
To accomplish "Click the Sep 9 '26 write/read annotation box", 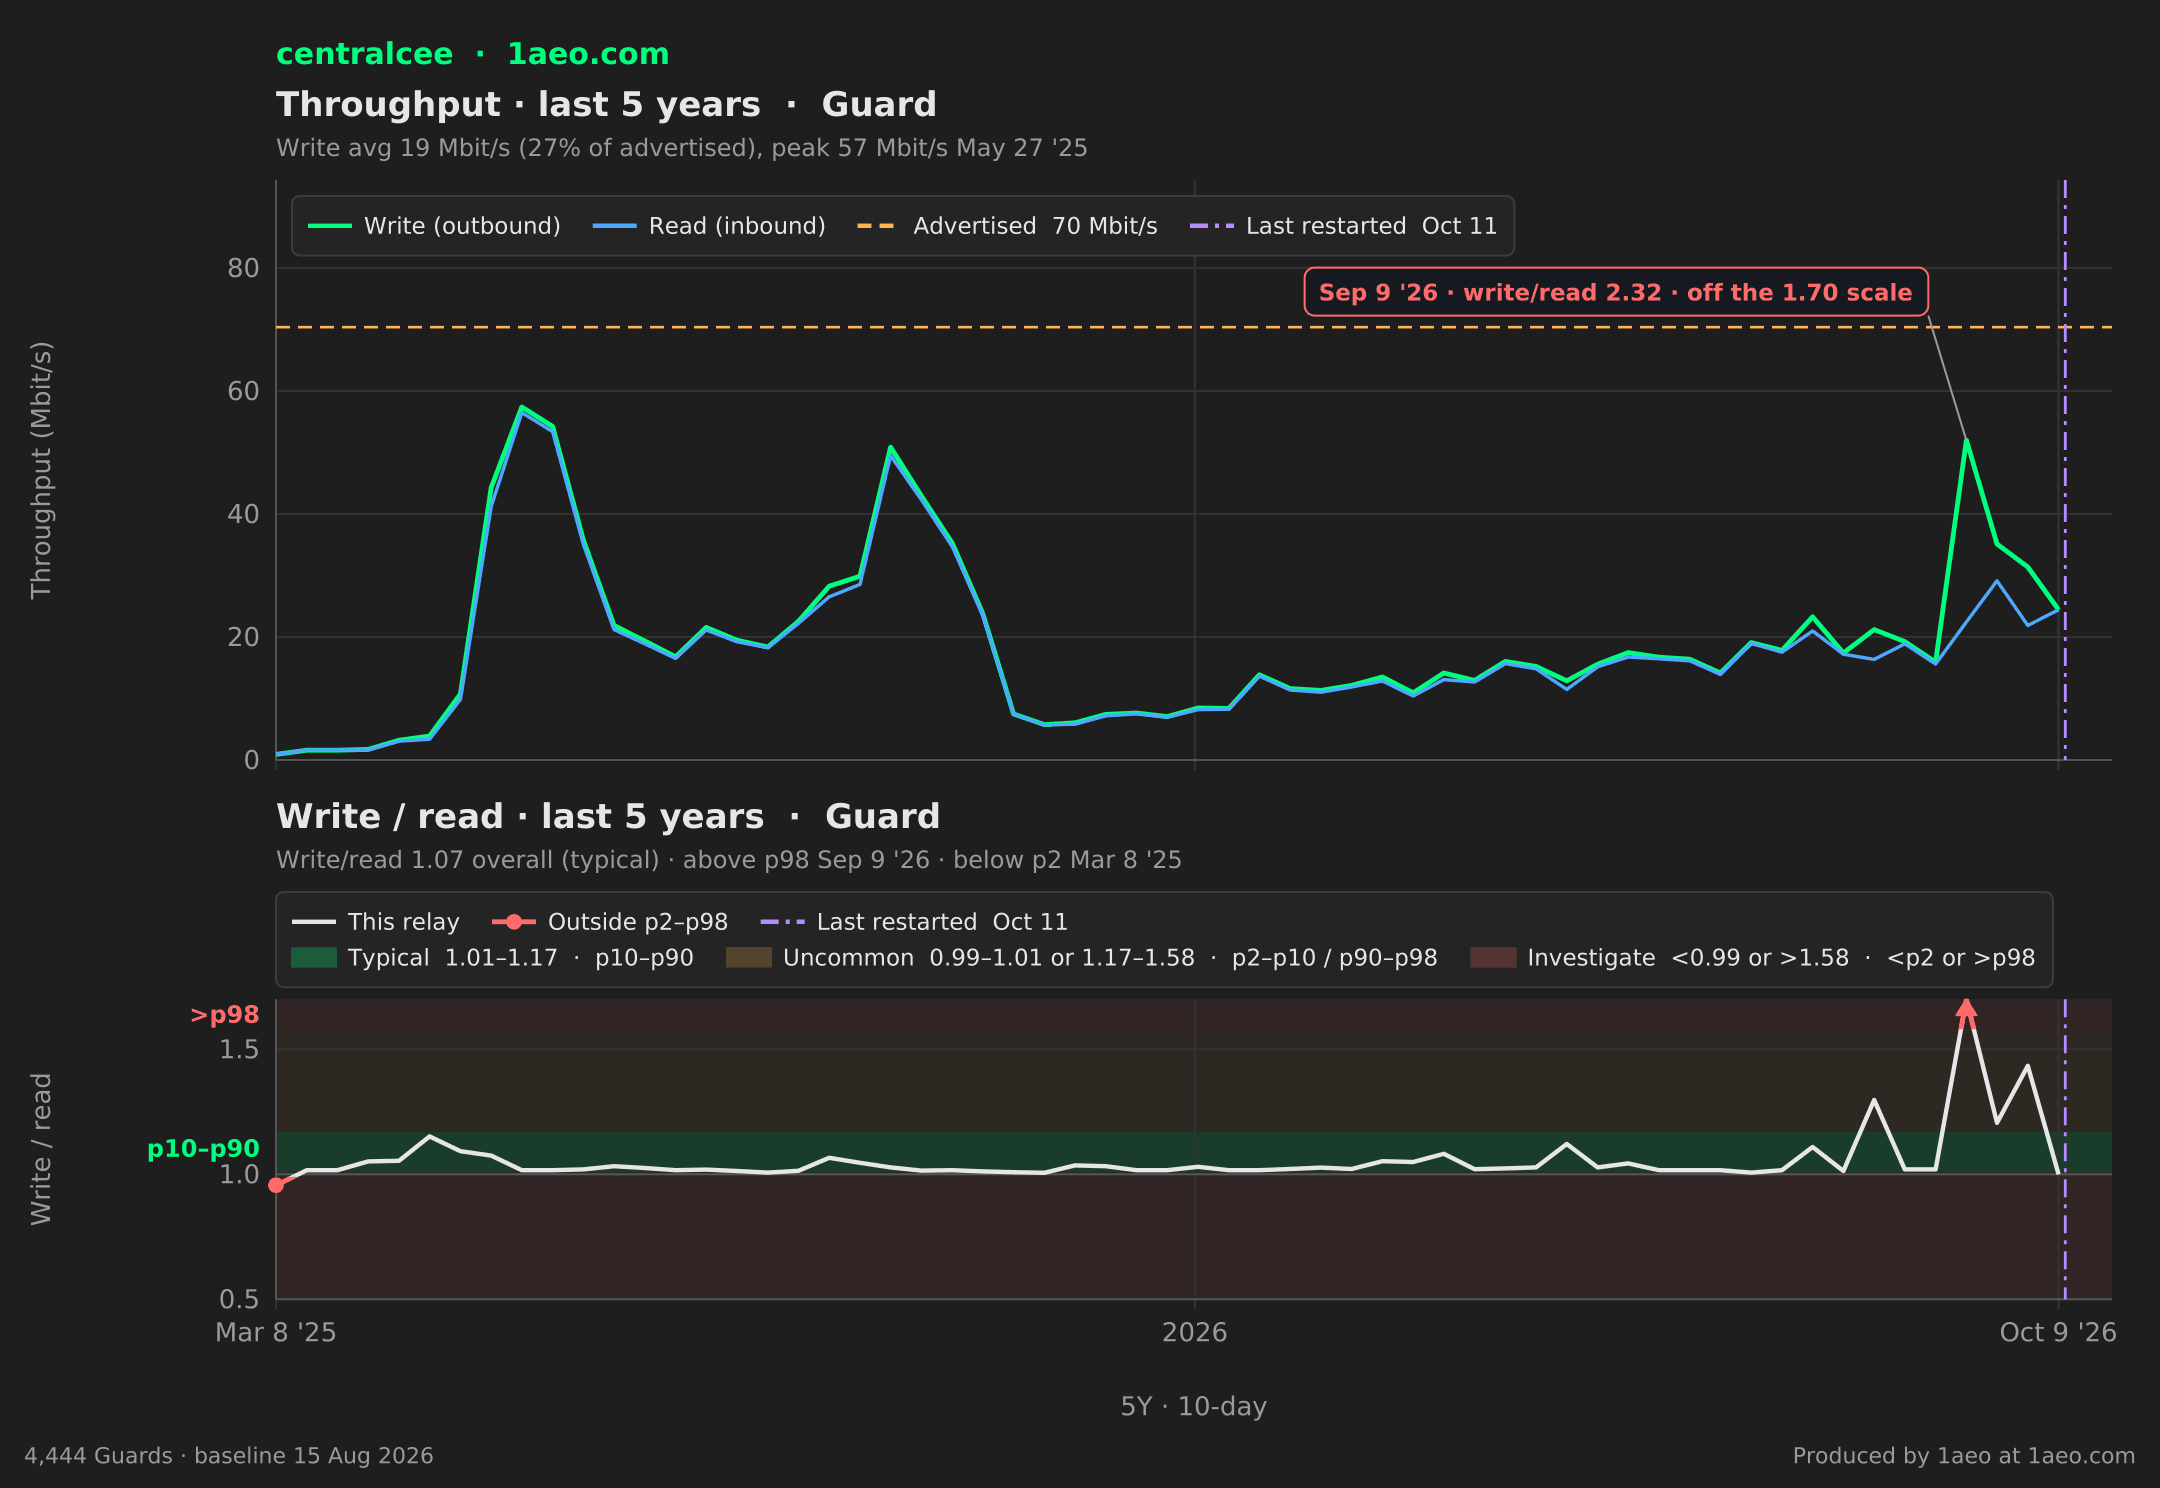I will (1616, 292).
